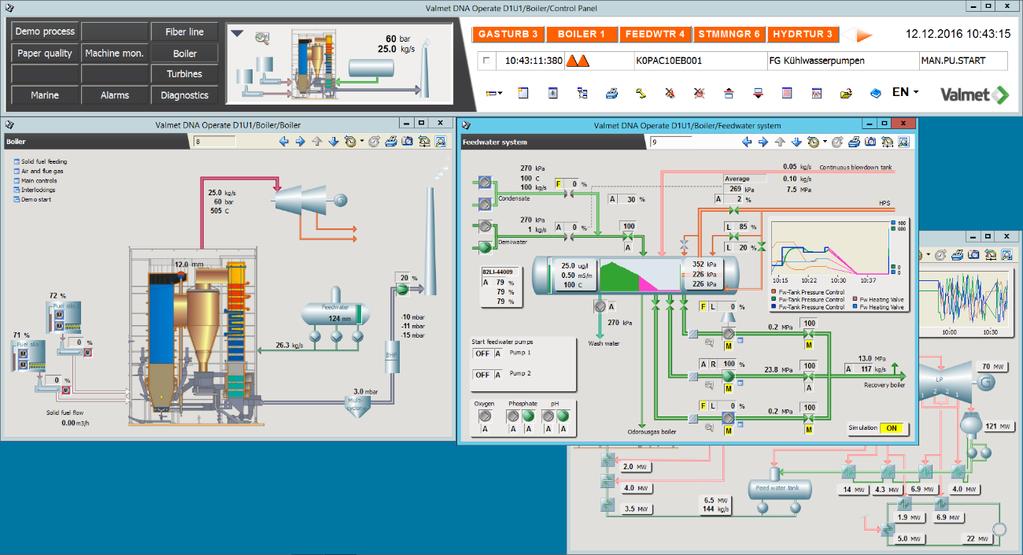Click the page number field in Boiler window
This screenshot has width=1023, height=555.
click(x=214, y=142)
